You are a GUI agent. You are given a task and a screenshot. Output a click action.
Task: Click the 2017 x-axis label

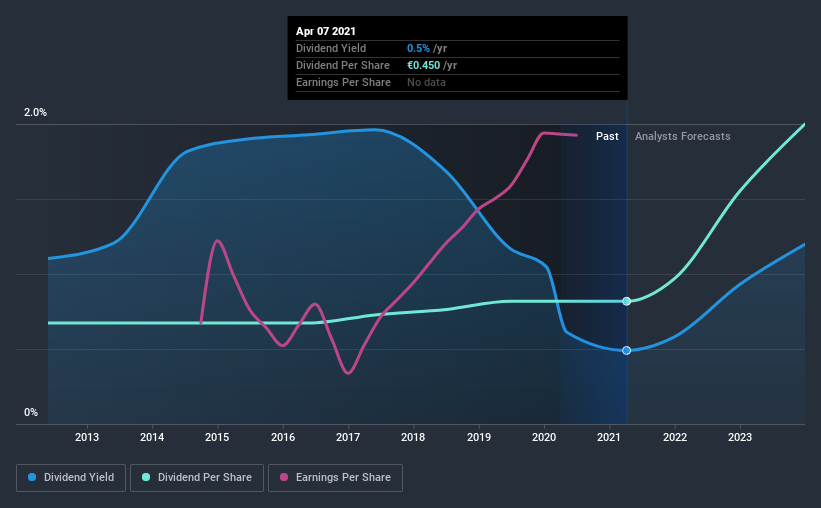click(348, 437)
